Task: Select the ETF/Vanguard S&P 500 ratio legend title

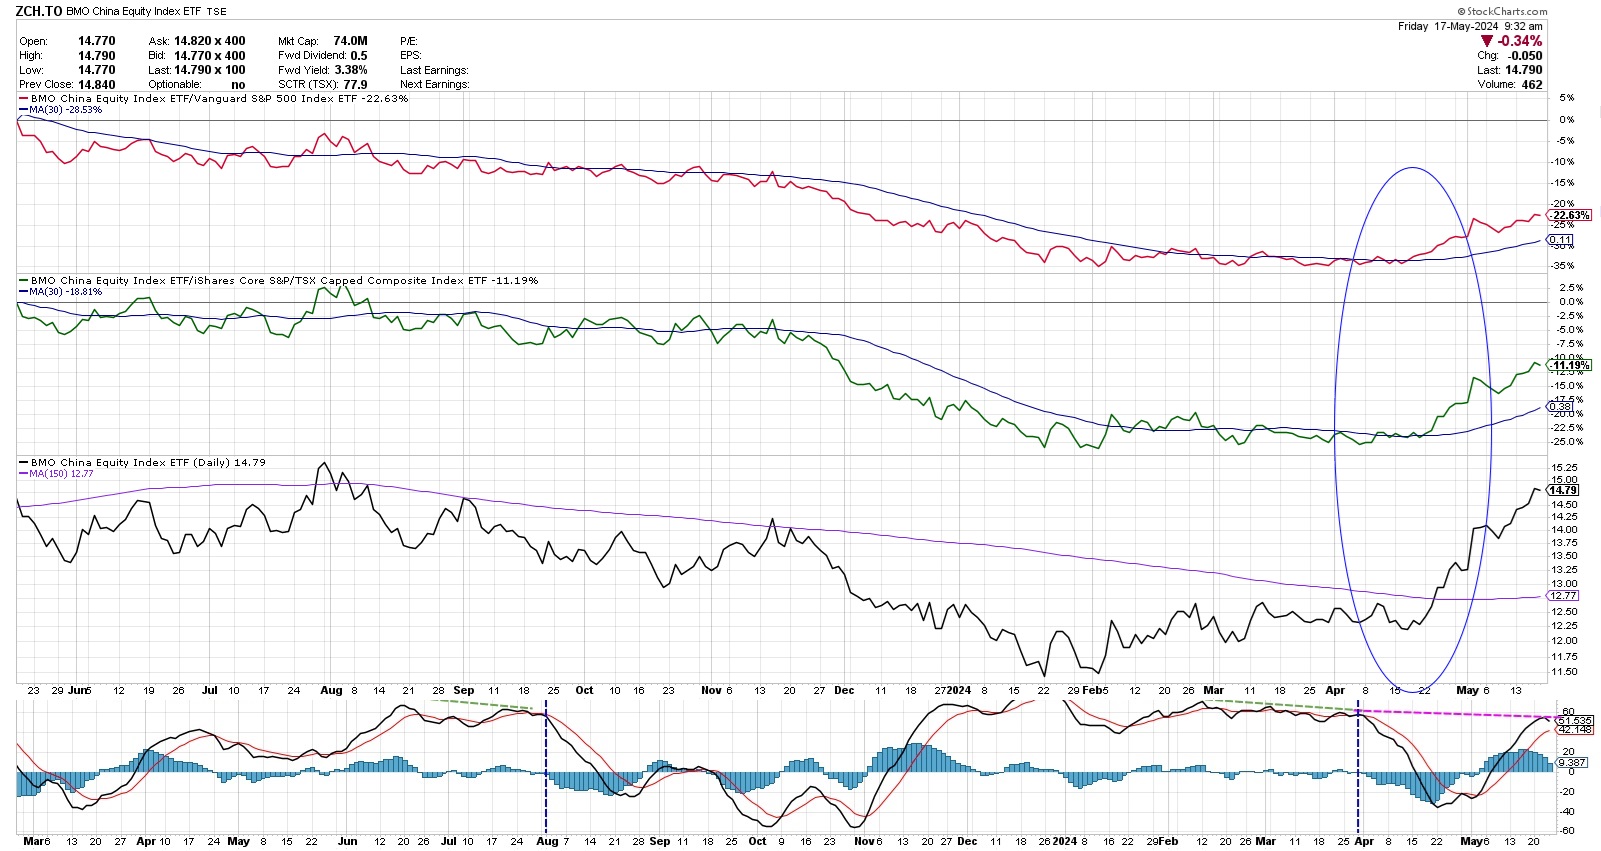Action: point(219,99)
